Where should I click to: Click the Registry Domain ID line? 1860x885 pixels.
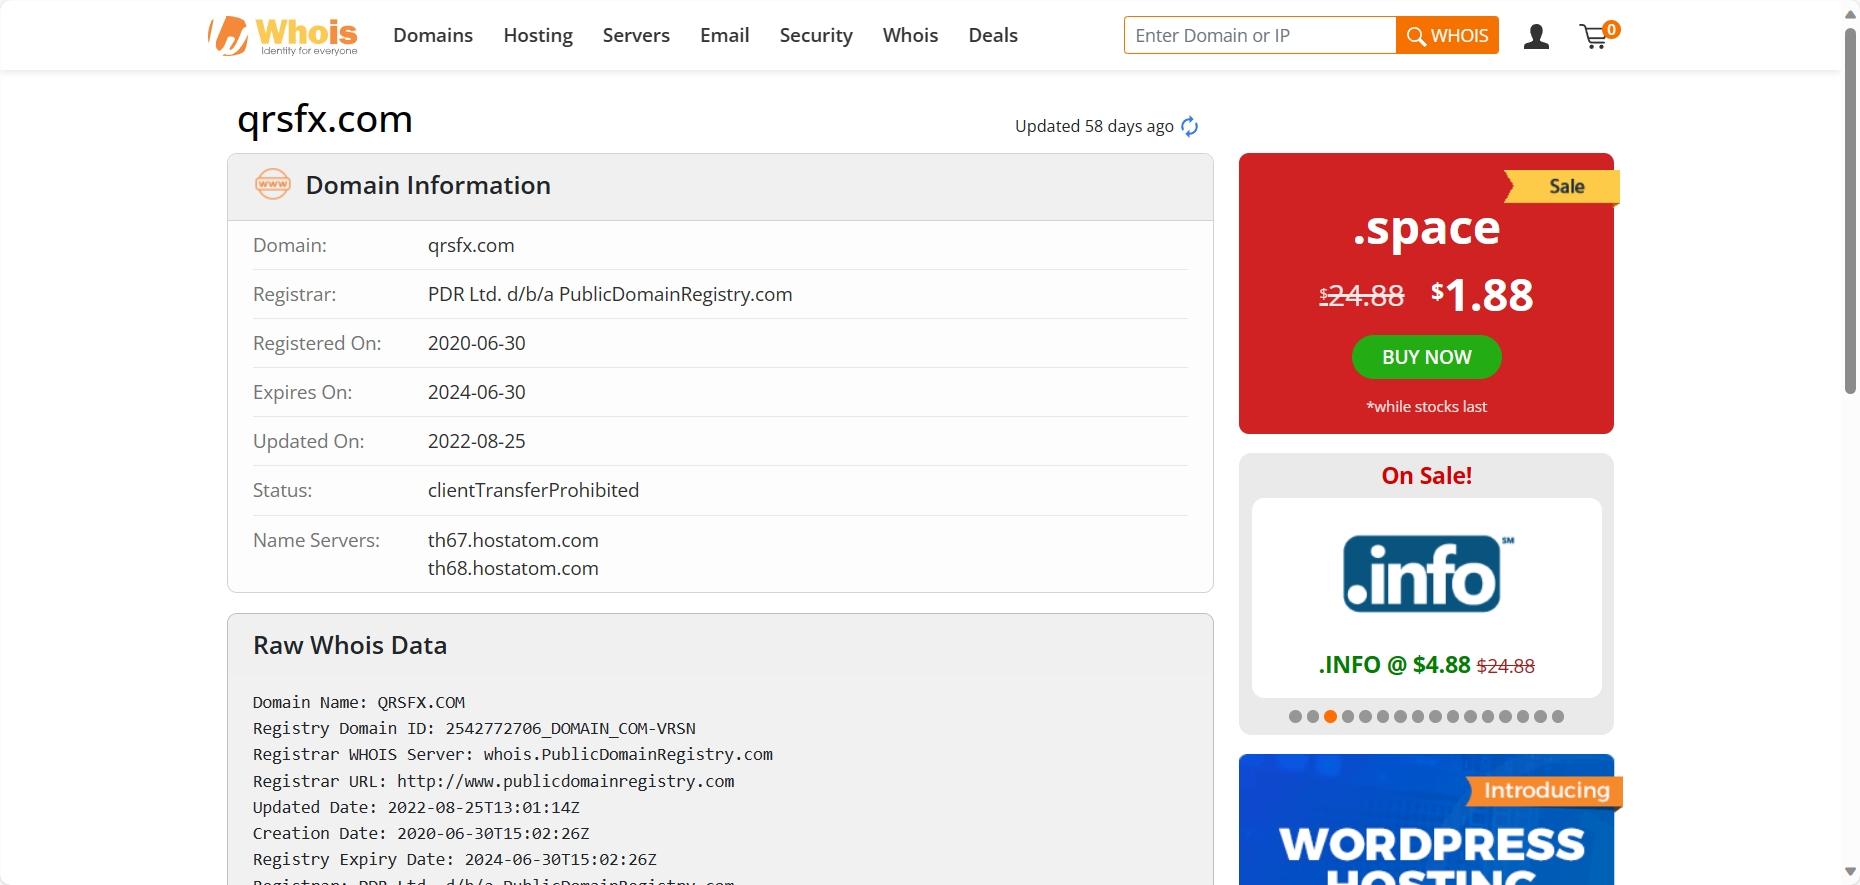point(474,728)
